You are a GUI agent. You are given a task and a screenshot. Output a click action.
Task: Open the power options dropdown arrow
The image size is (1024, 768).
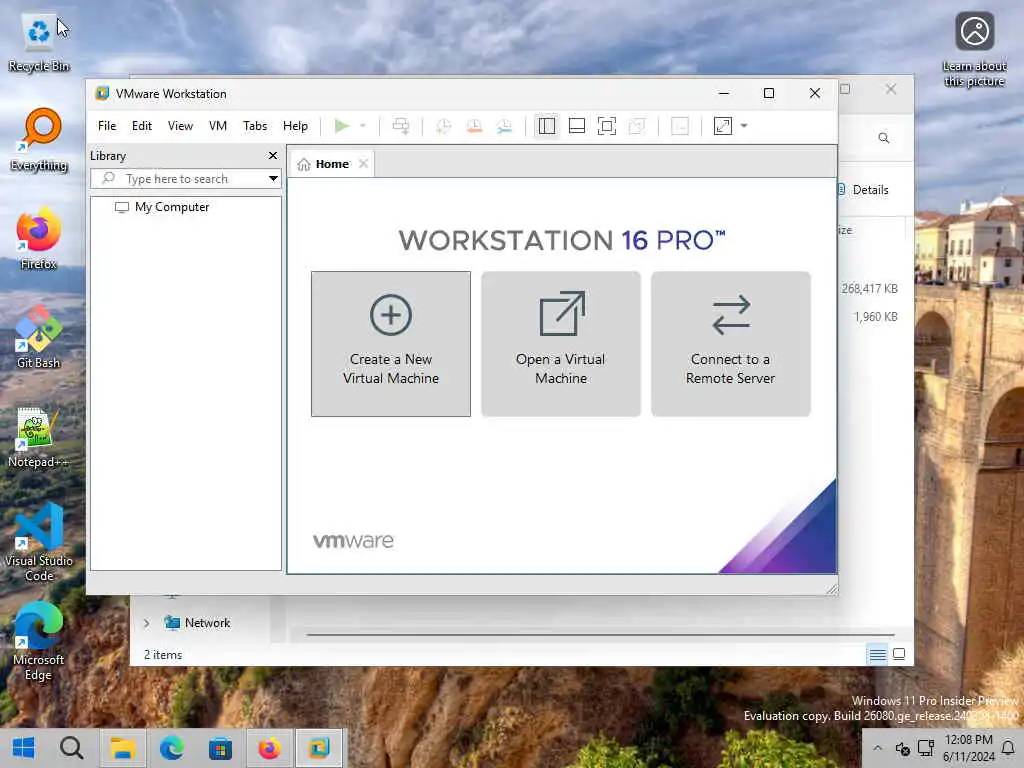[362, 126]
